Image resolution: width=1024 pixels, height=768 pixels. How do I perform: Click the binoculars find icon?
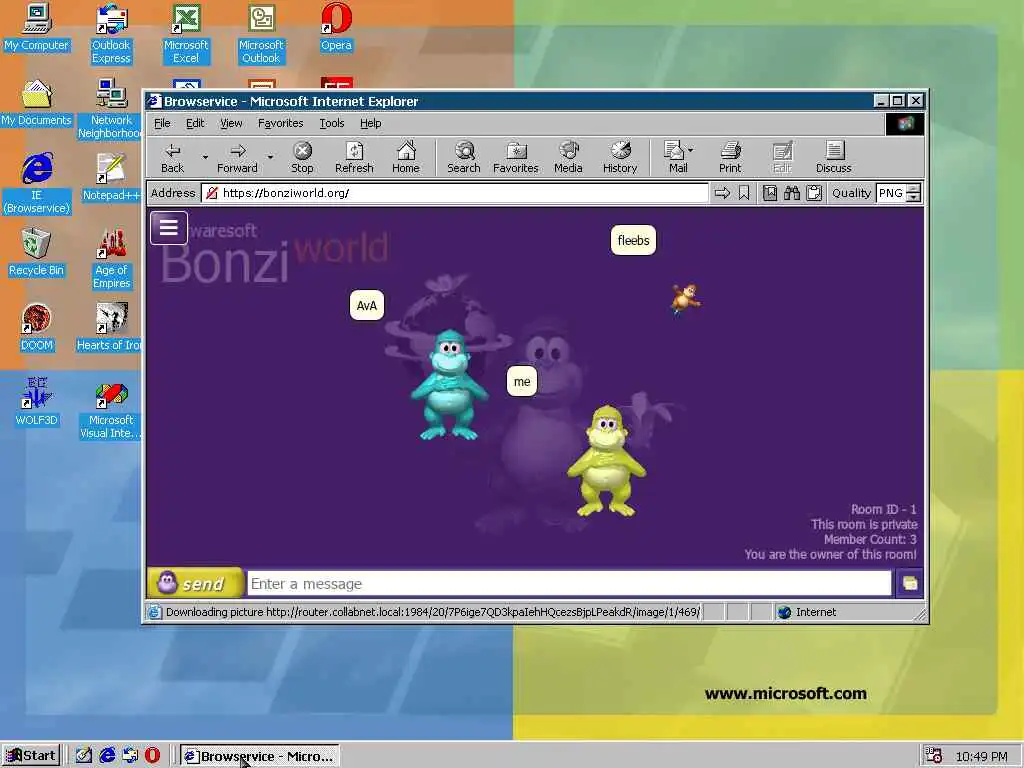(792, 193)
